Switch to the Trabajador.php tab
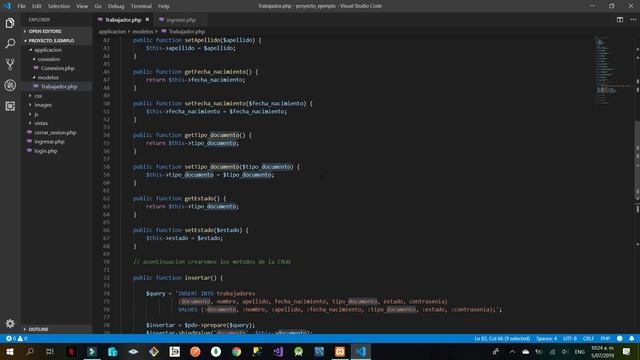The image size is (640, 360). coord(123,20)
